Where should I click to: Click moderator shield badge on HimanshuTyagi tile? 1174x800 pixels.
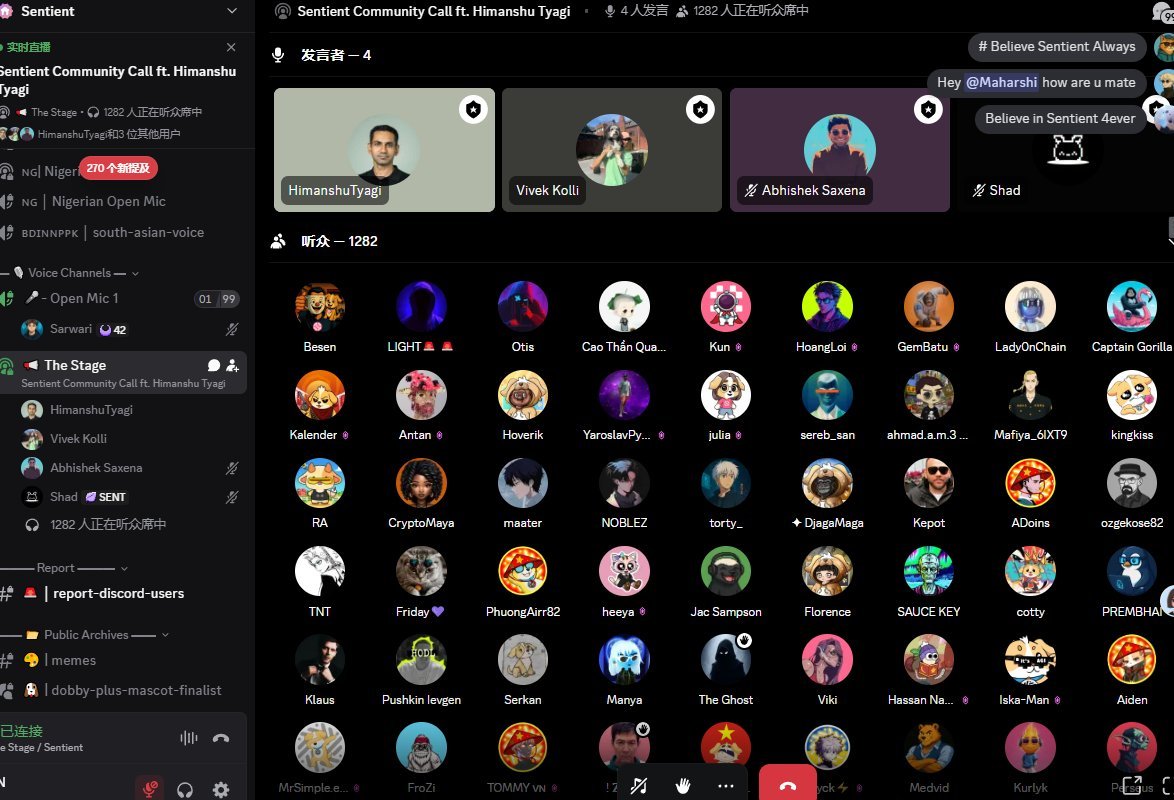pyautogui.click(x=473, y=109)
